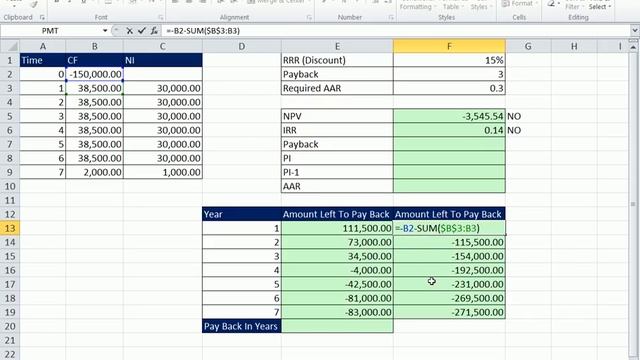Screen dimensions: 640x360
Task: Click the Select All corner of the grid
Action: click(x=10, y=46)
